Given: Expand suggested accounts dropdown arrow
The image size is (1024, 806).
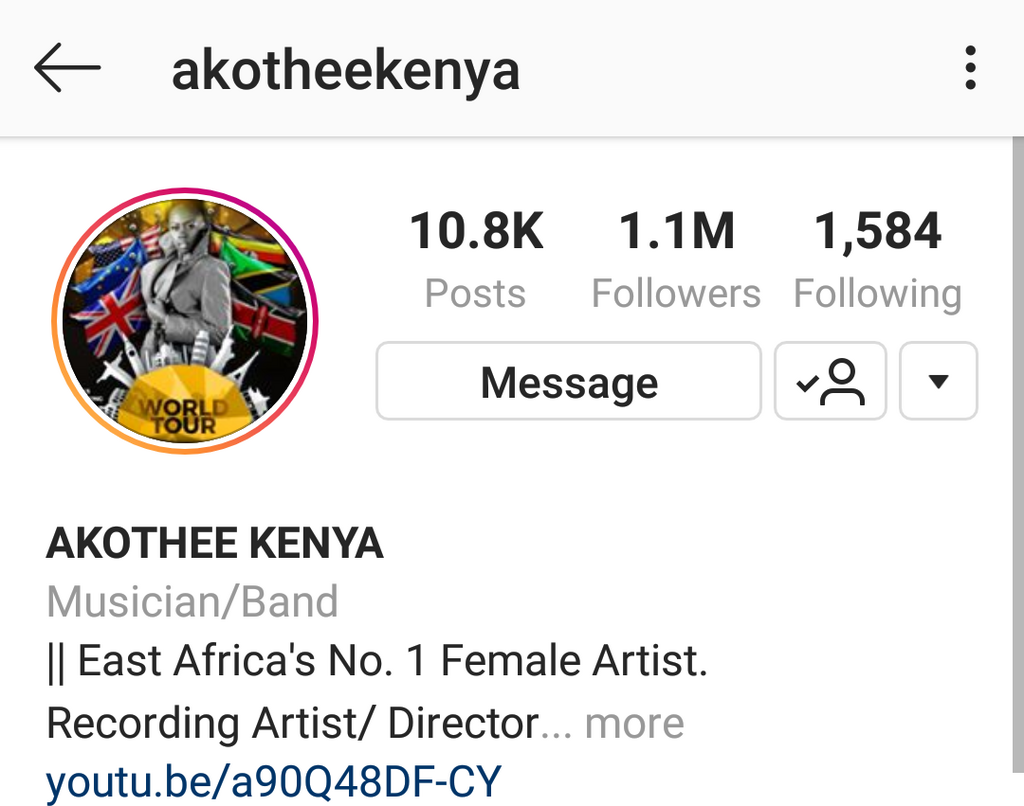Looking at the screenshot, I should [938, 381].
